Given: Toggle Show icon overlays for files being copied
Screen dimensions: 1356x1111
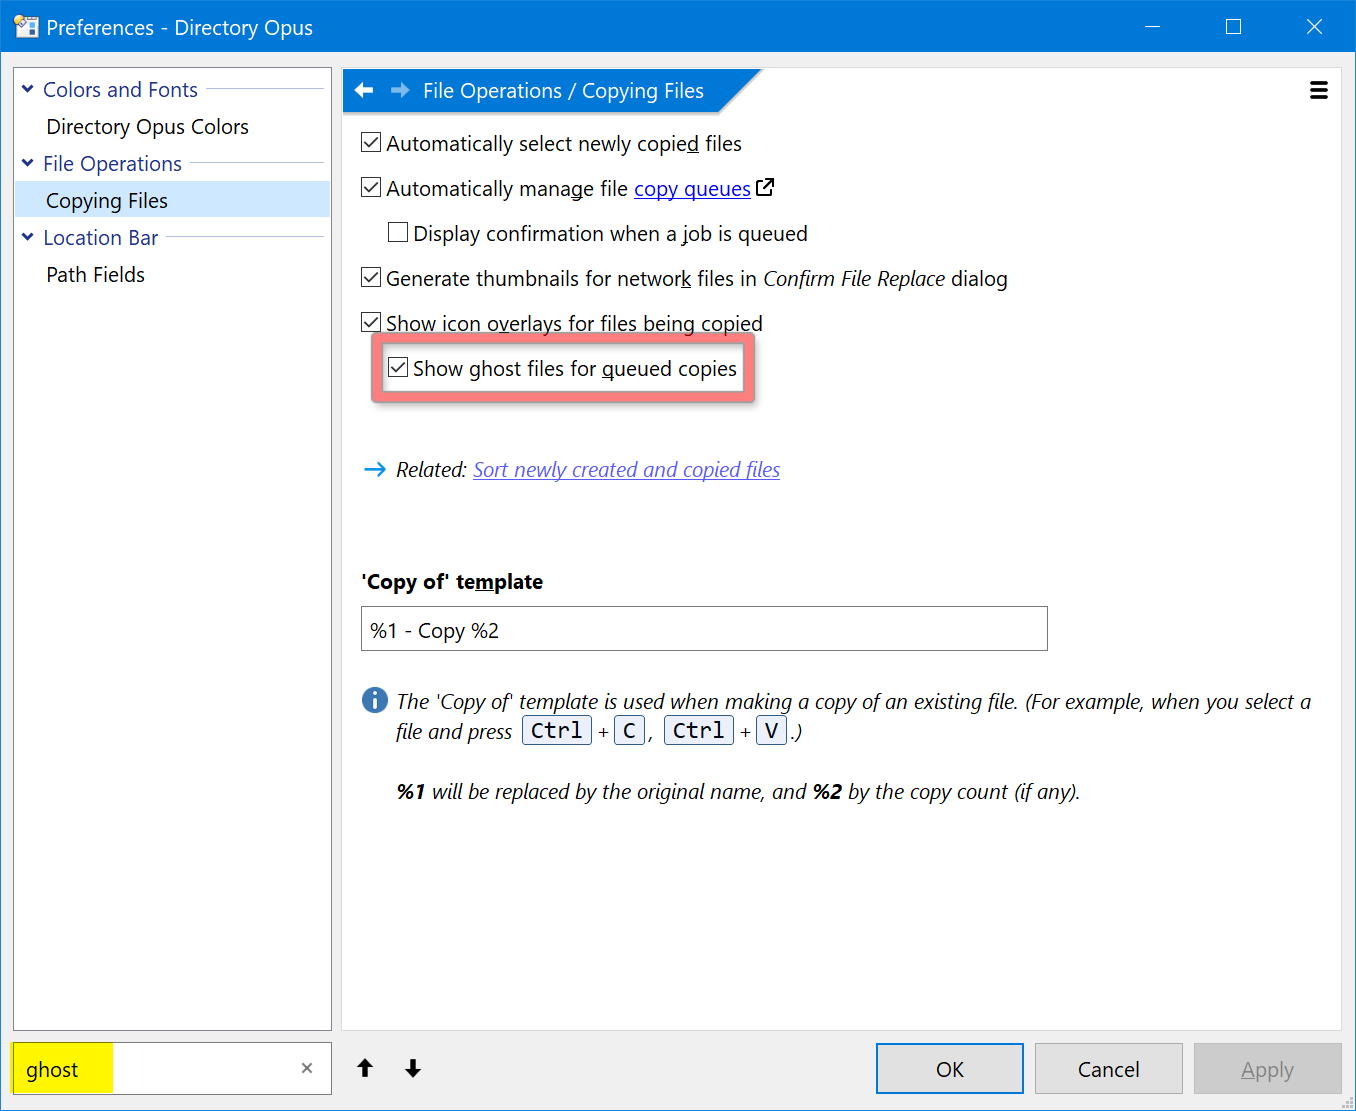Looking at the screenshot, I should coord(371,323).
